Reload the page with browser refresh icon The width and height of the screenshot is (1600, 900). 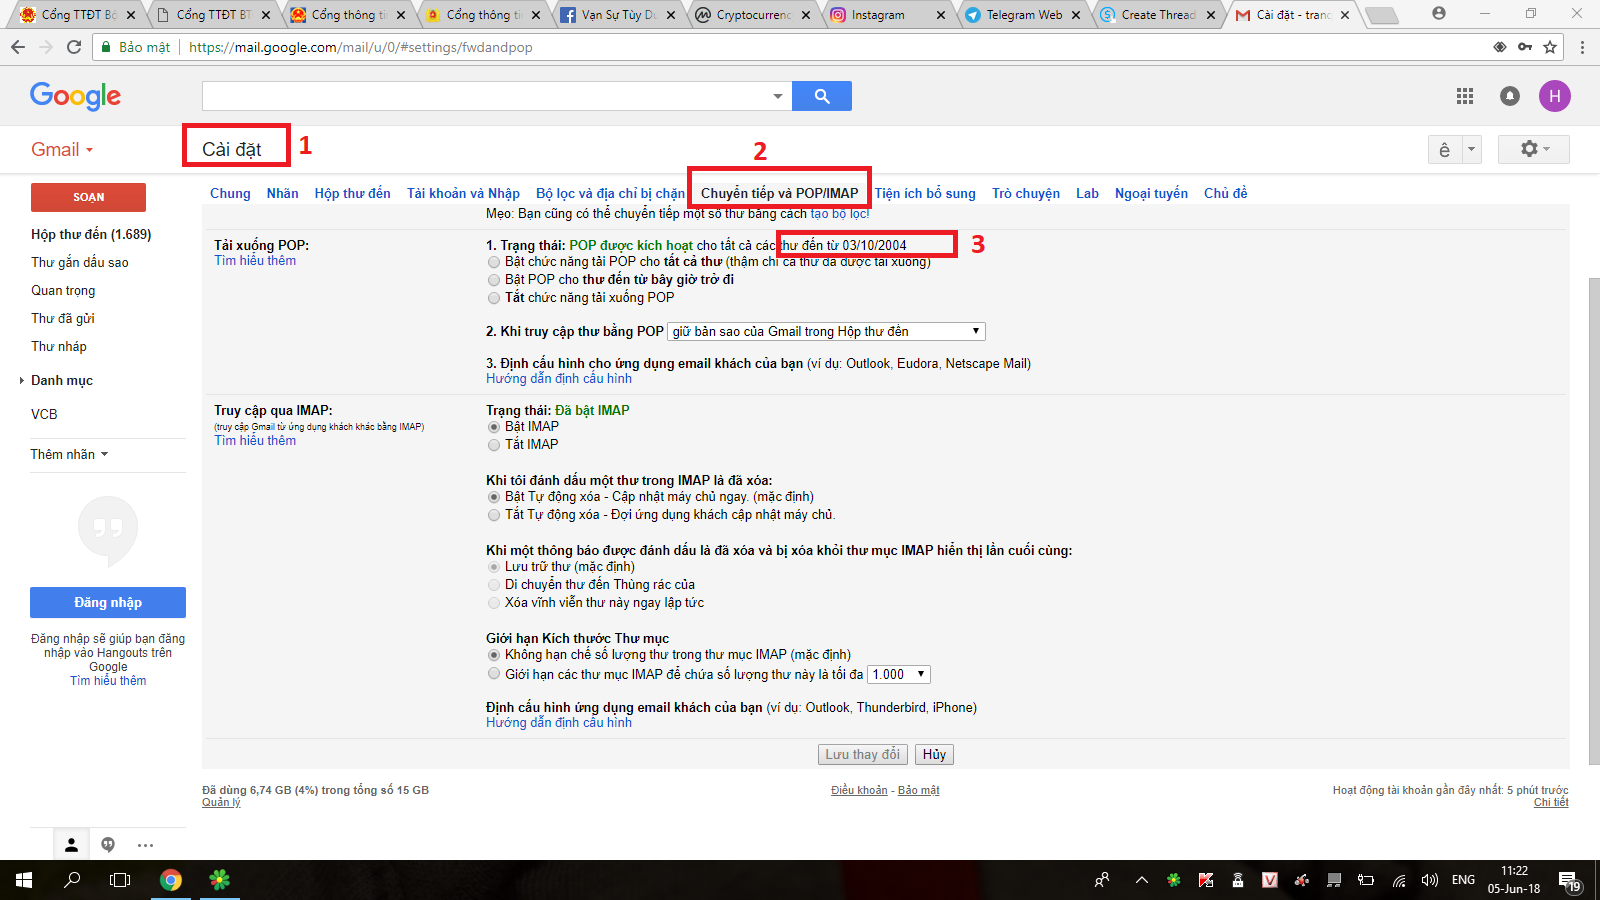pyautogui.click(x=73, y=47)
